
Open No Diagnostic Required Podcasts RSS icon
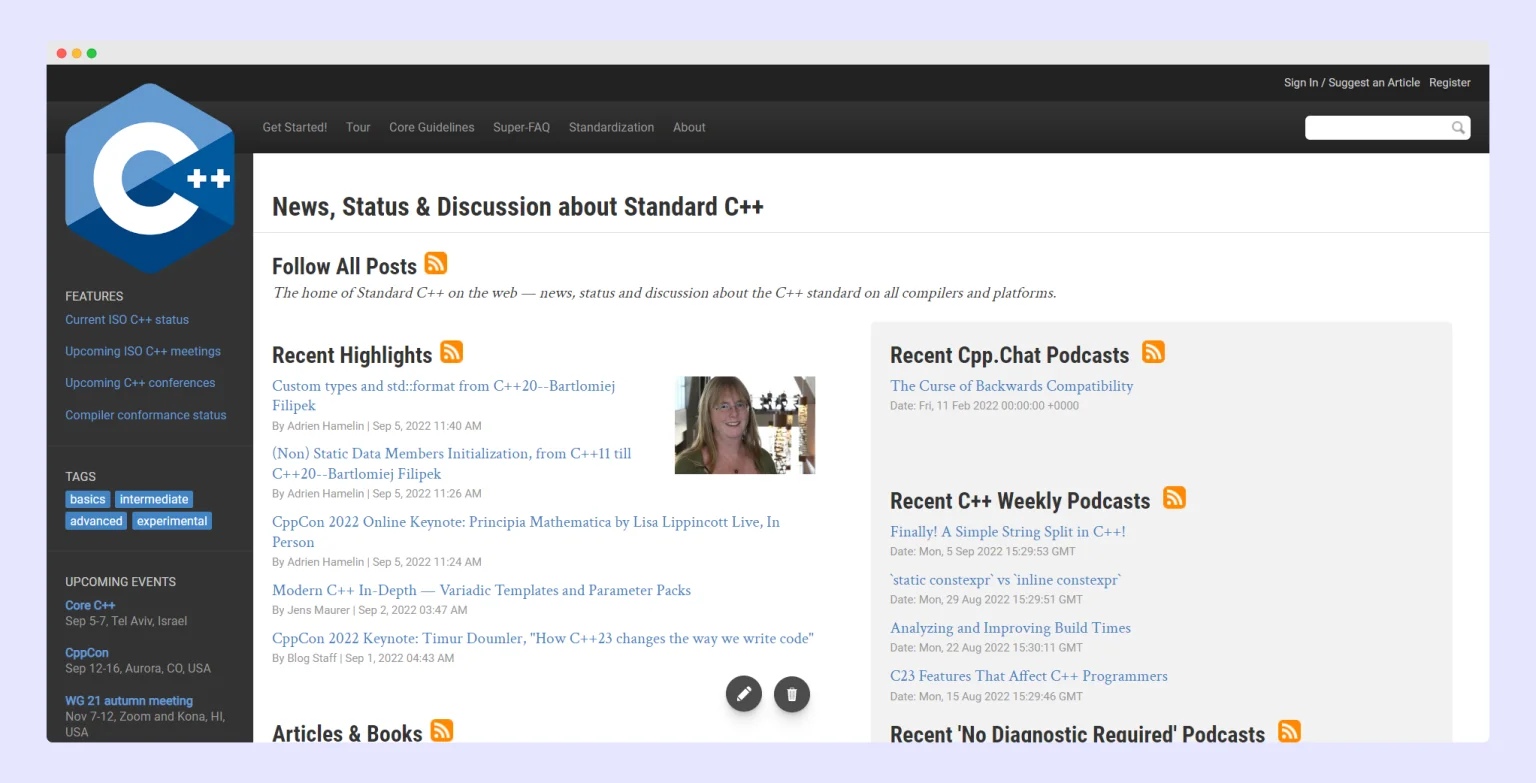point(1290,731)
